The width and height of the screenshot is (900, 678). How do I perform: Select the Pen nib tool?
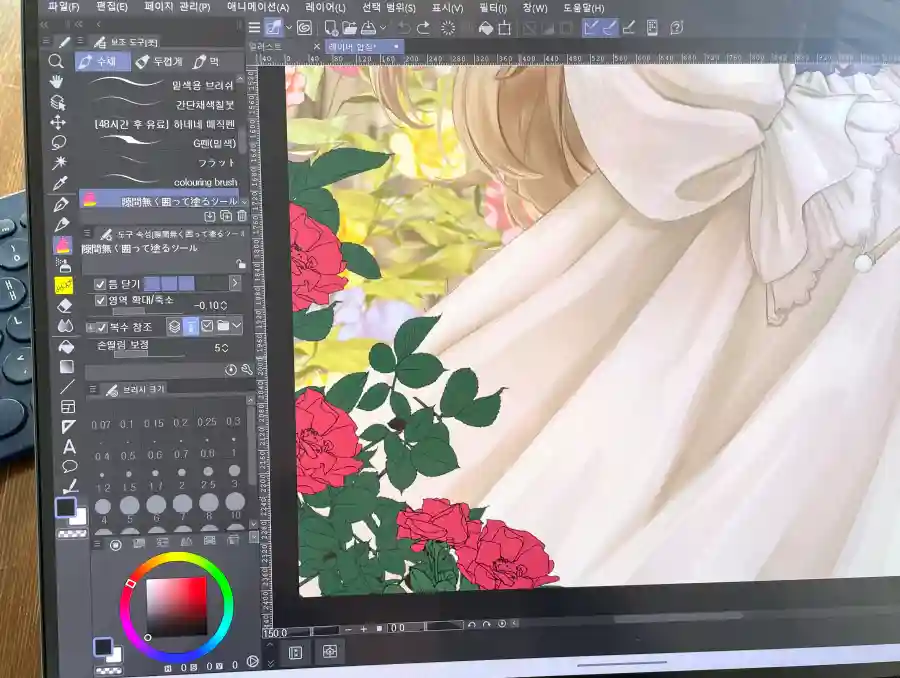tap(61, 204)
